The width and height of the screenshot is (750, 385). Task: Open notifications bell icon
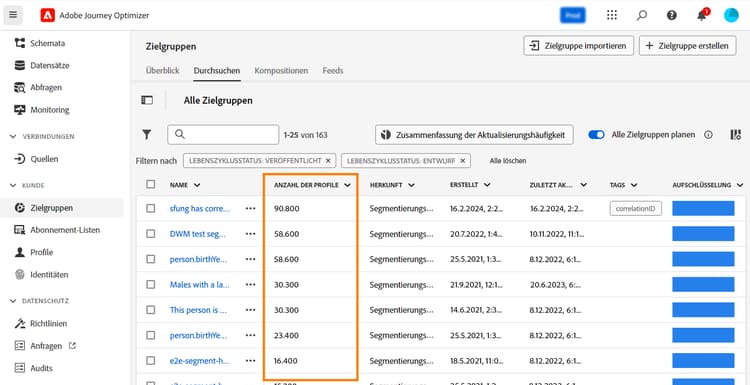pos(702,15)
